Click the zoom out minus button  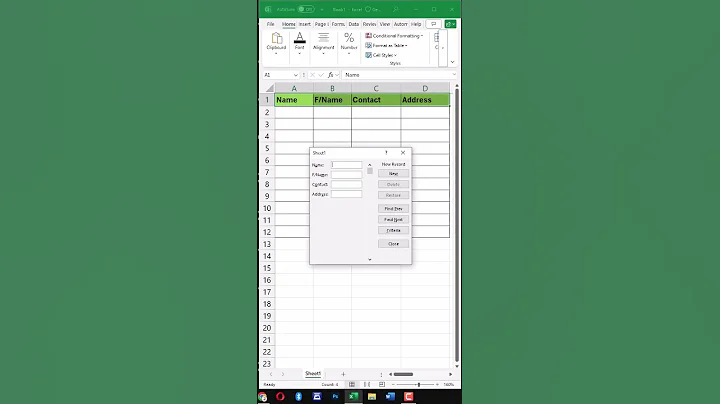click(x=393, y=384)
